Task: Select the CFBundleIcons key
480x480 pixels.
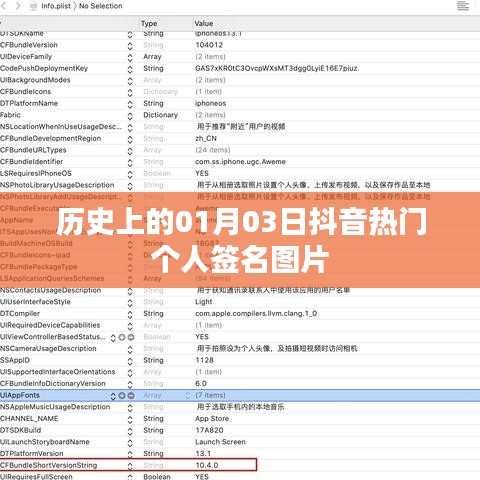Action: (x=26, y=91)
